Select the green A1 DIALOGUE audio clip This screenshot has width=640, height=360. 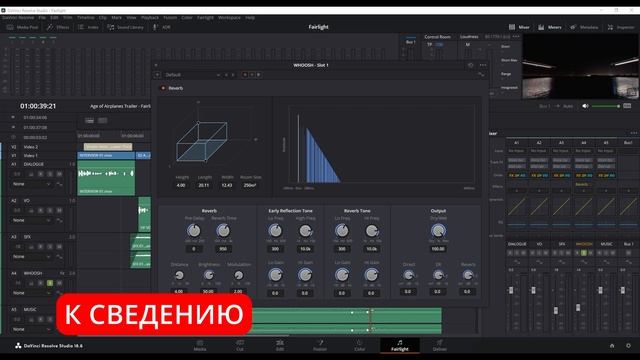pos(106,178)
